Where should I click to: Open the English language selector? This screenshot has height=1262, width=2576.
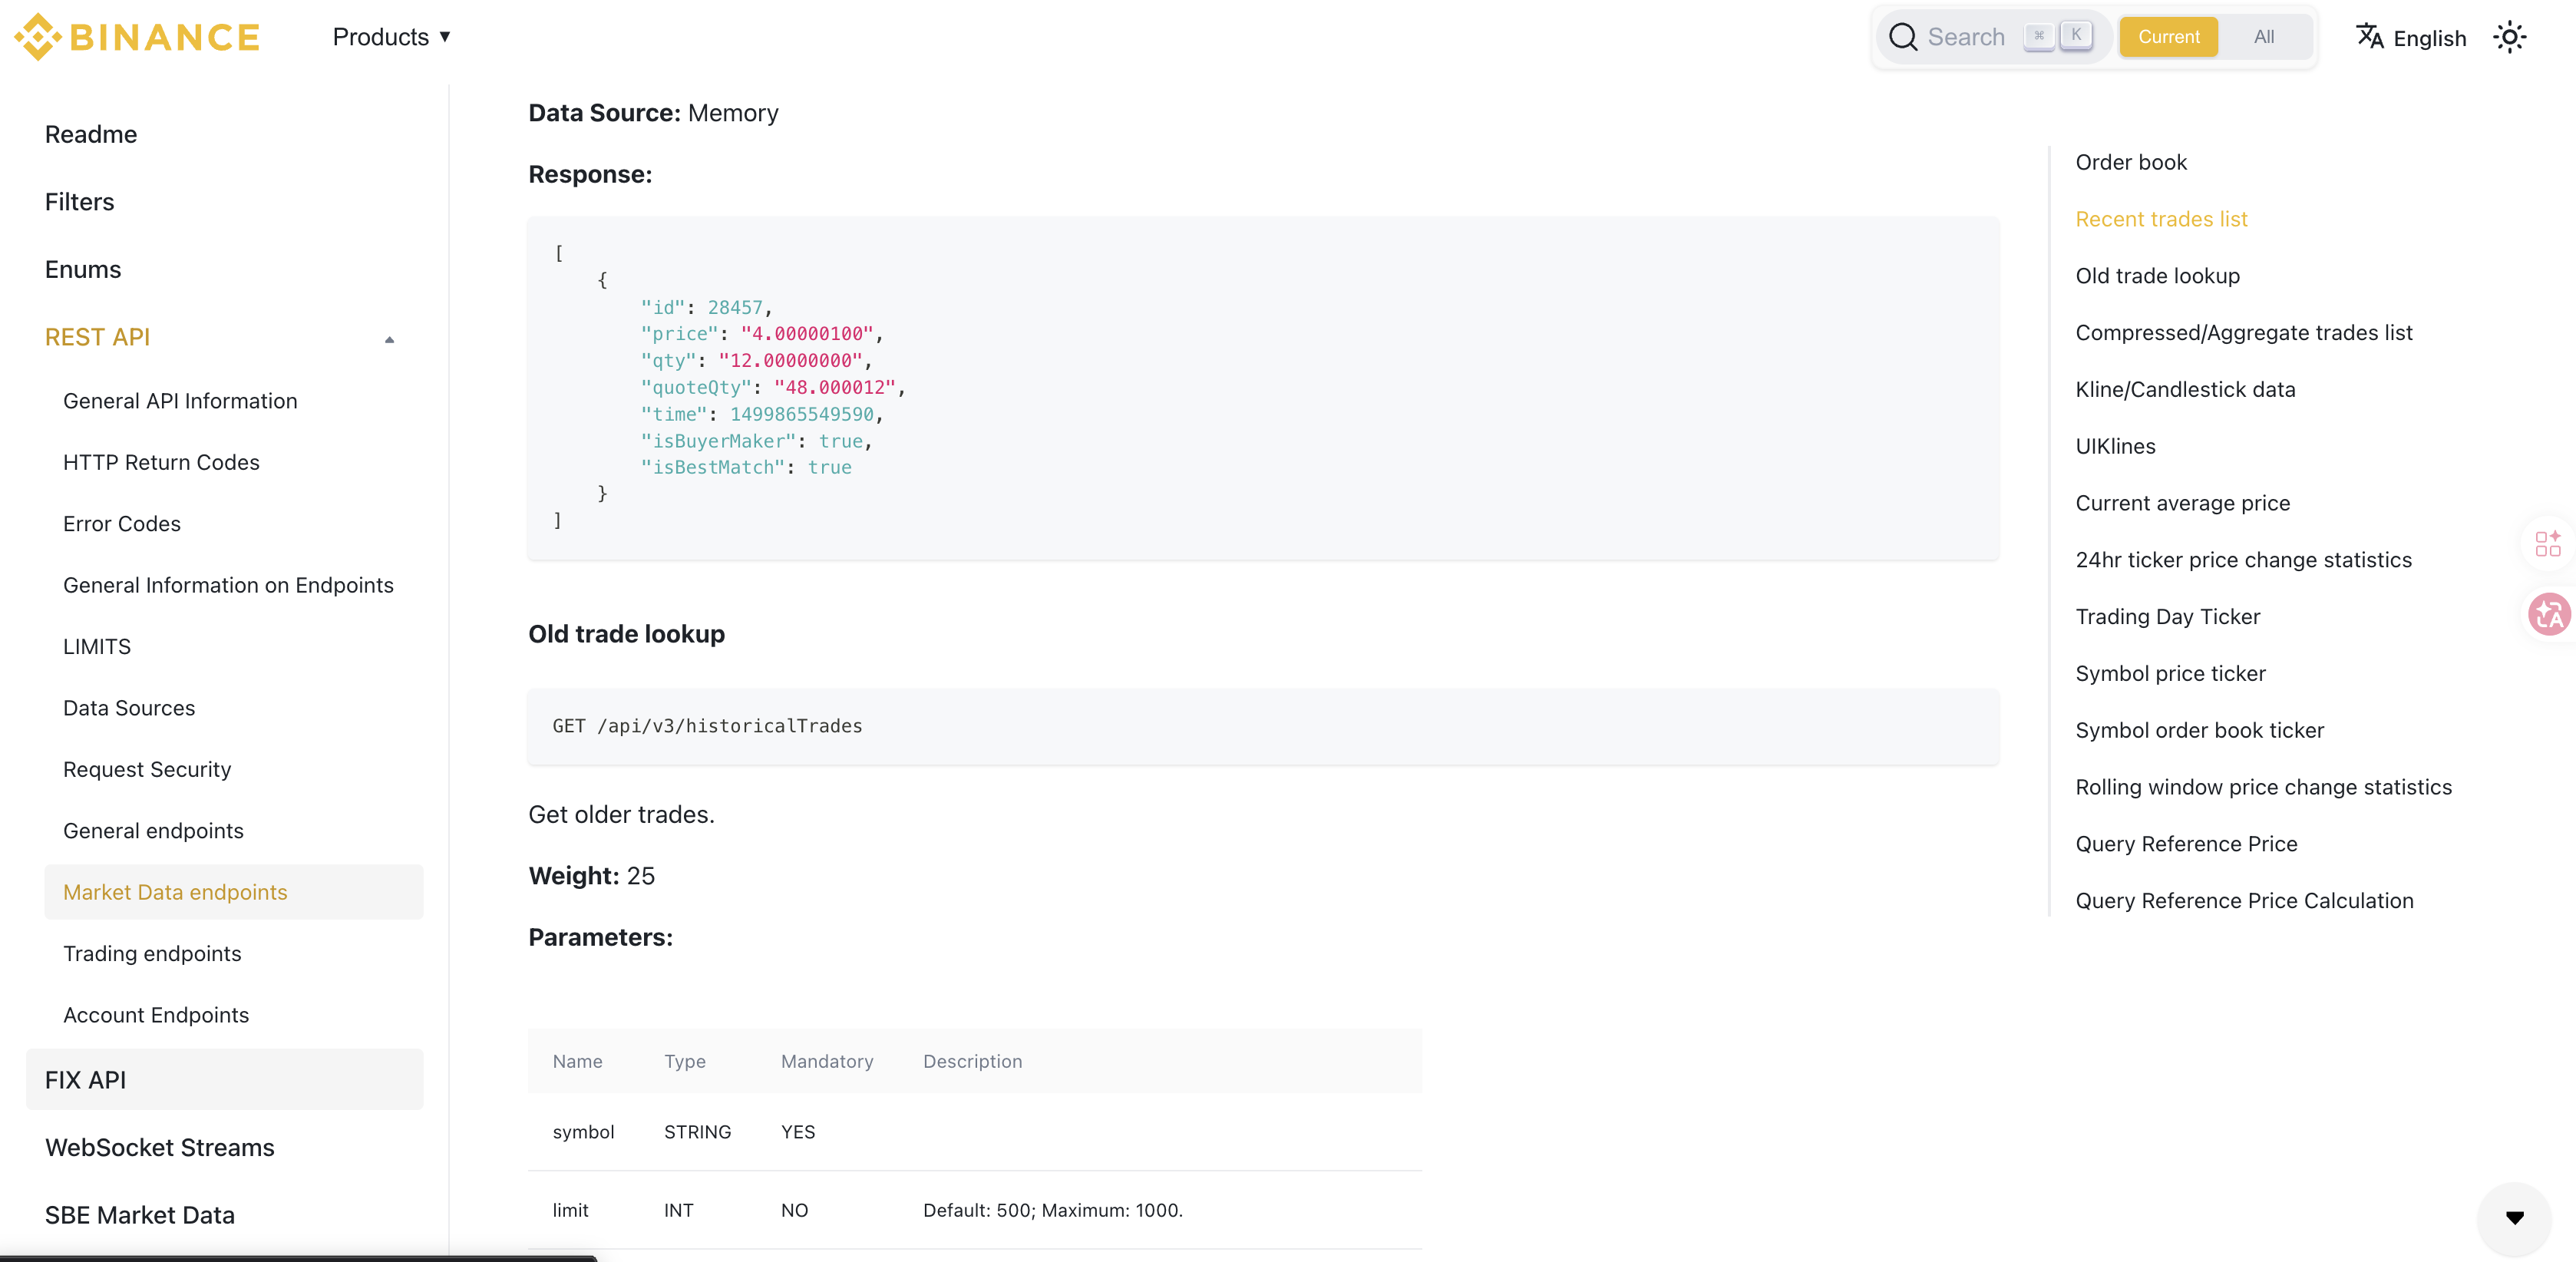coord(2429,38)
